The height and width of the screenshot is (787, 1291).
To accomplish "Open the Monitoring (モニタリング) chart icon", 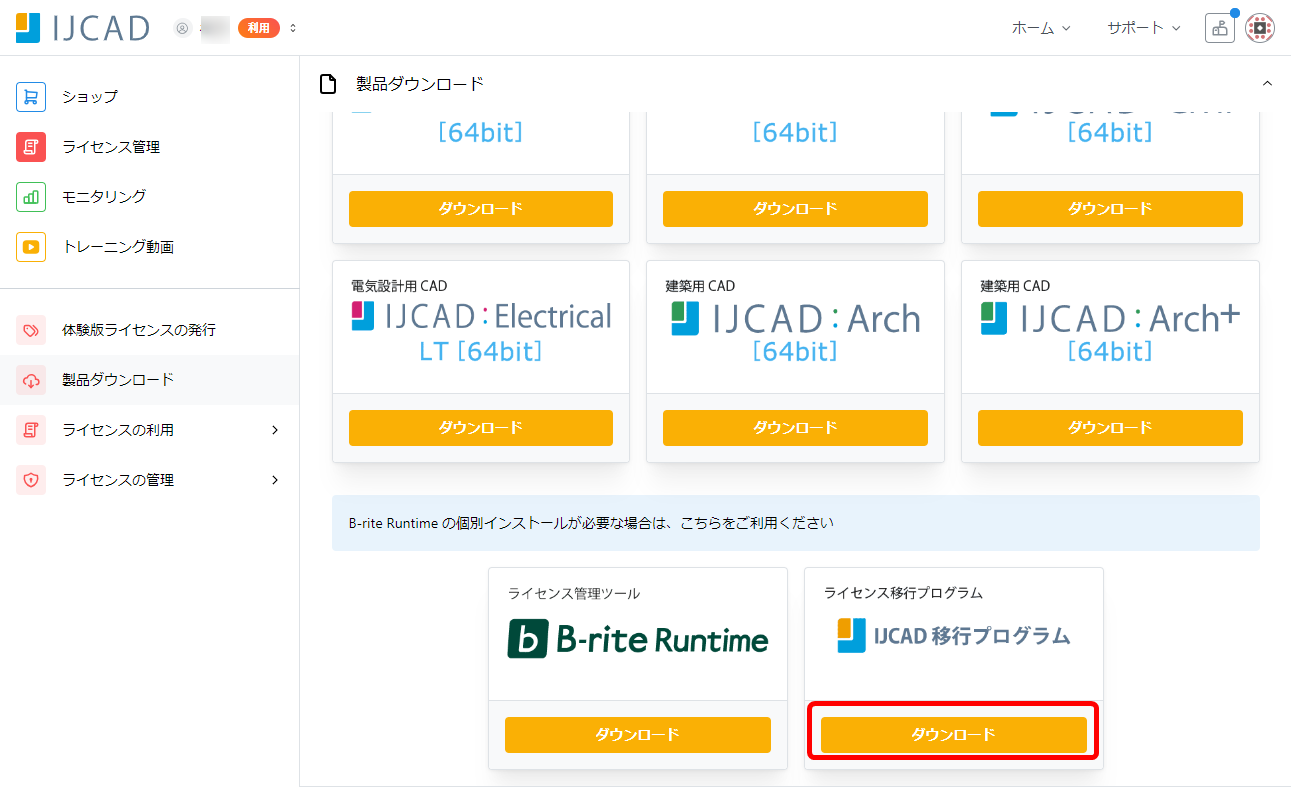I will [31, 197].
